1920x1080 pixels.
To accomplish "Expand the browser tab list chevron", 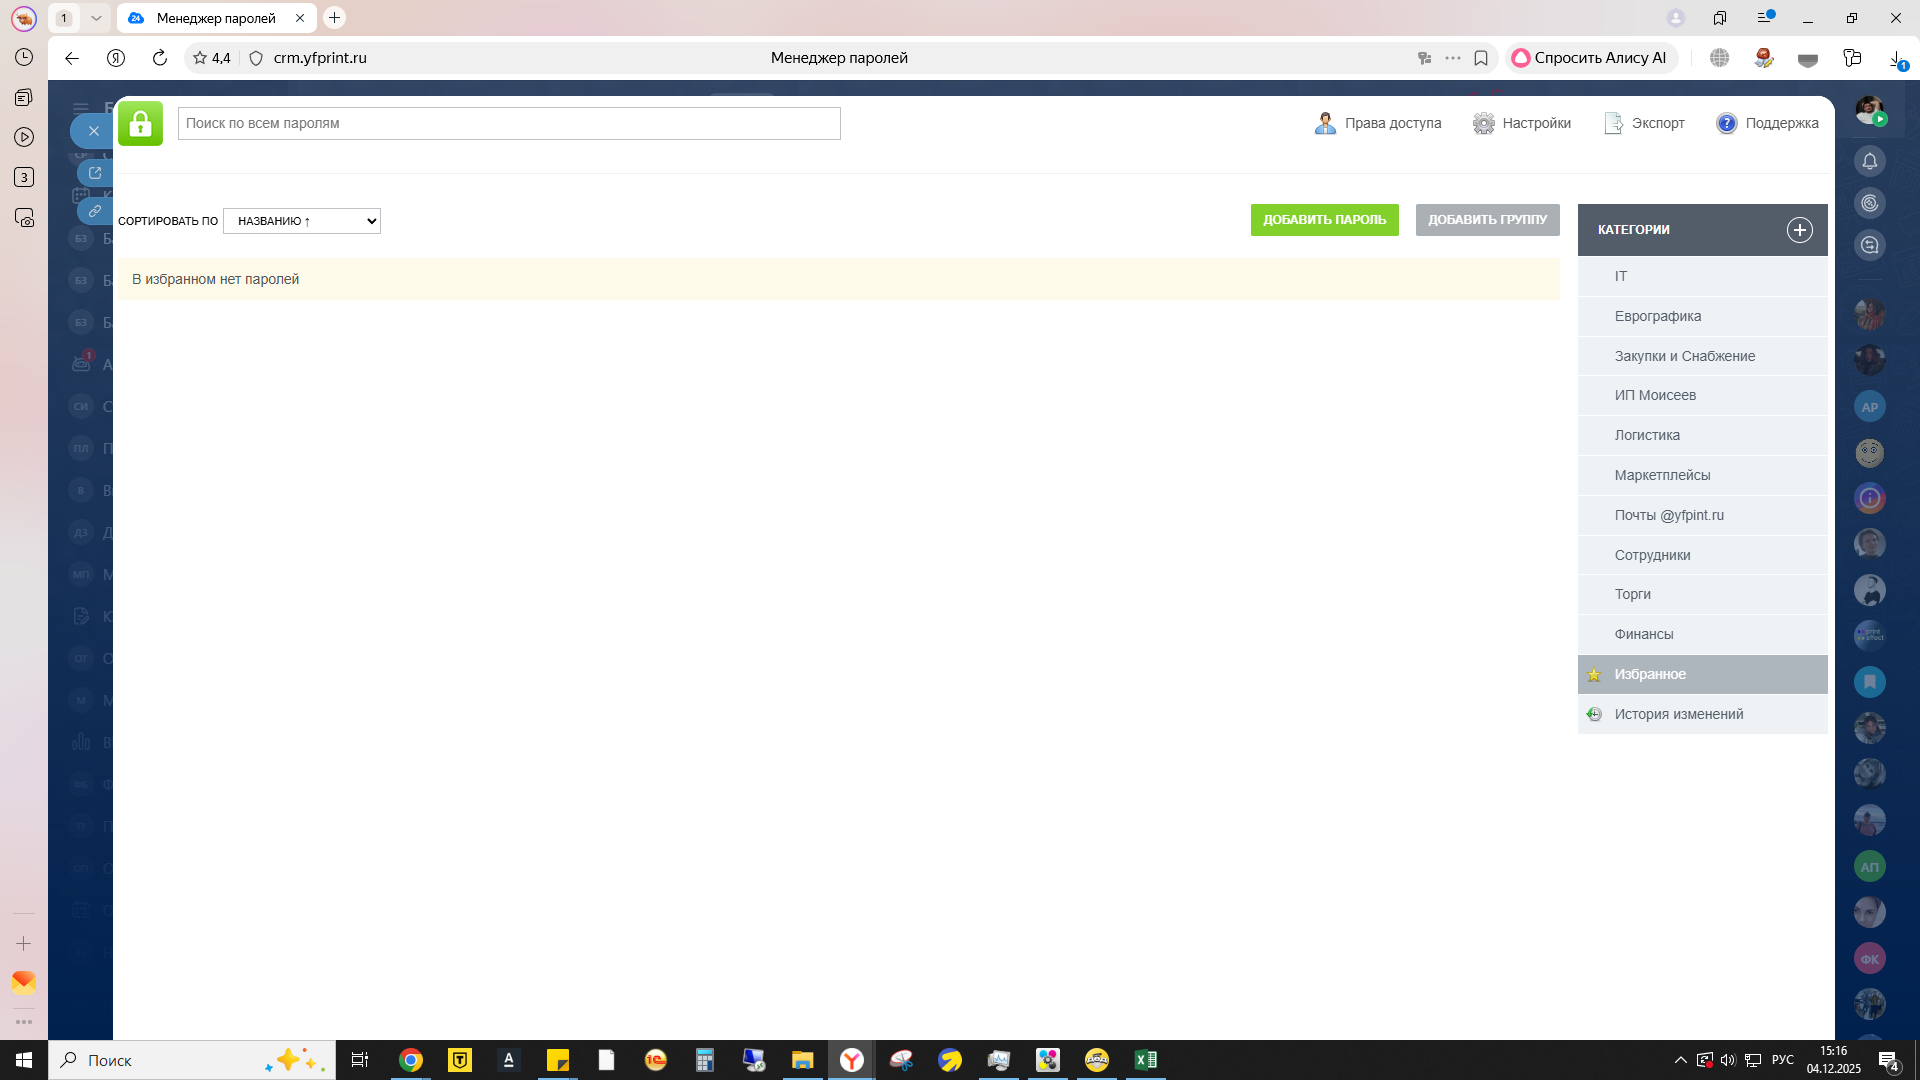I will [96, 18].
